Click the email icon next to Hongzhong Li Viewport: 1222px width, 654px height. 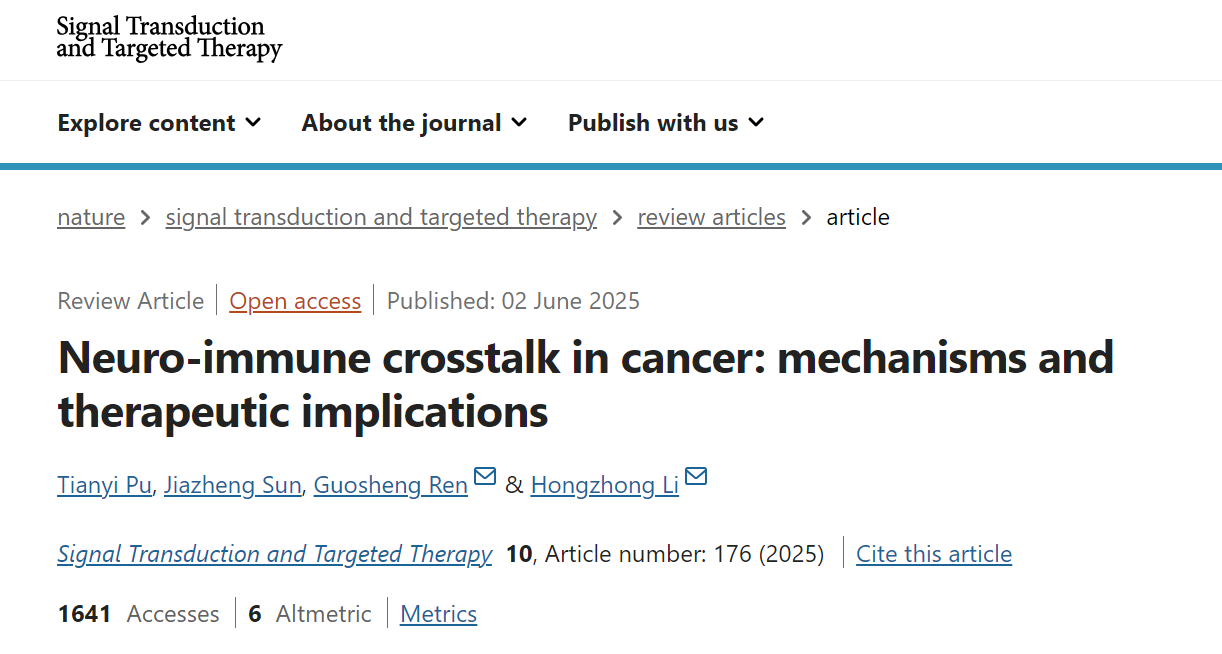point(696,477)
